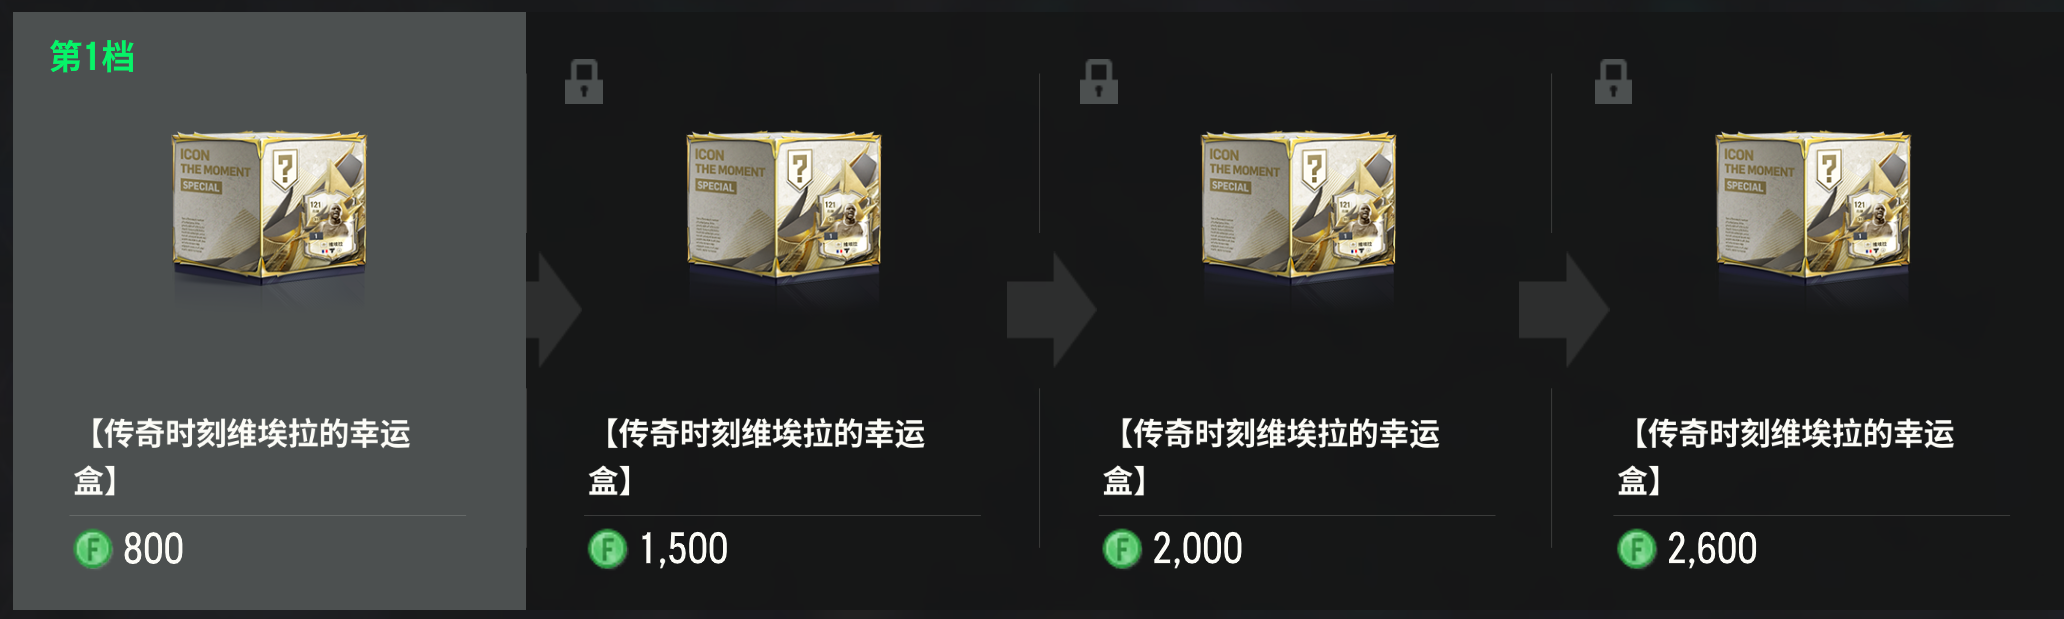The image size is (2064, 619).
Task: Click the box name in the highlighted first tier
Action: [244, 457]
